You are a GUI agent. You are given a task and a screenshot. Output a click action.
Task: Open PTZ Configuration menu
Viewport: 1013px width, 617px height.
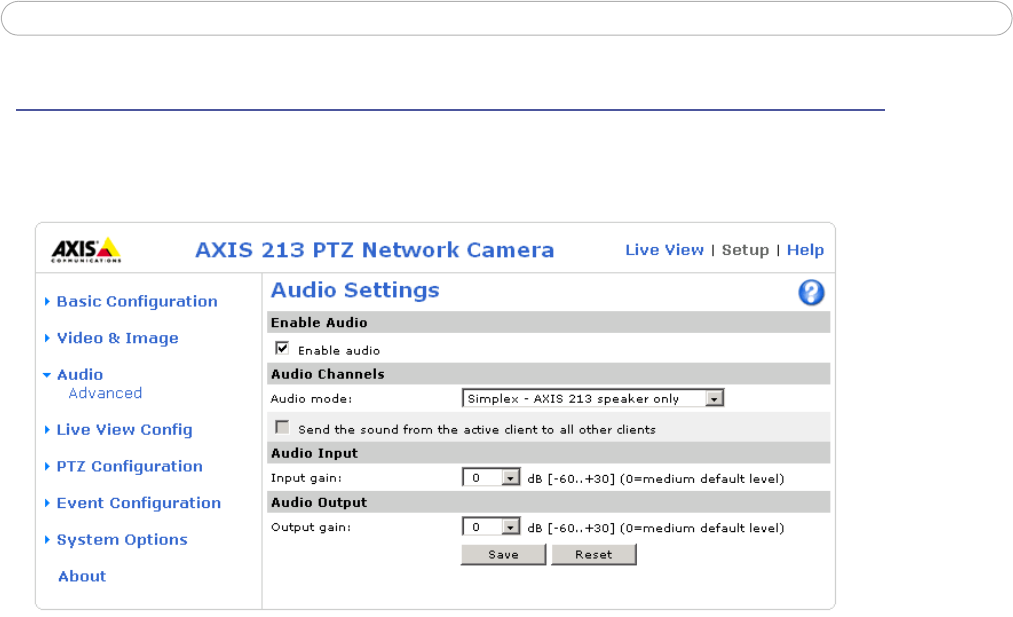coord(129,466)
